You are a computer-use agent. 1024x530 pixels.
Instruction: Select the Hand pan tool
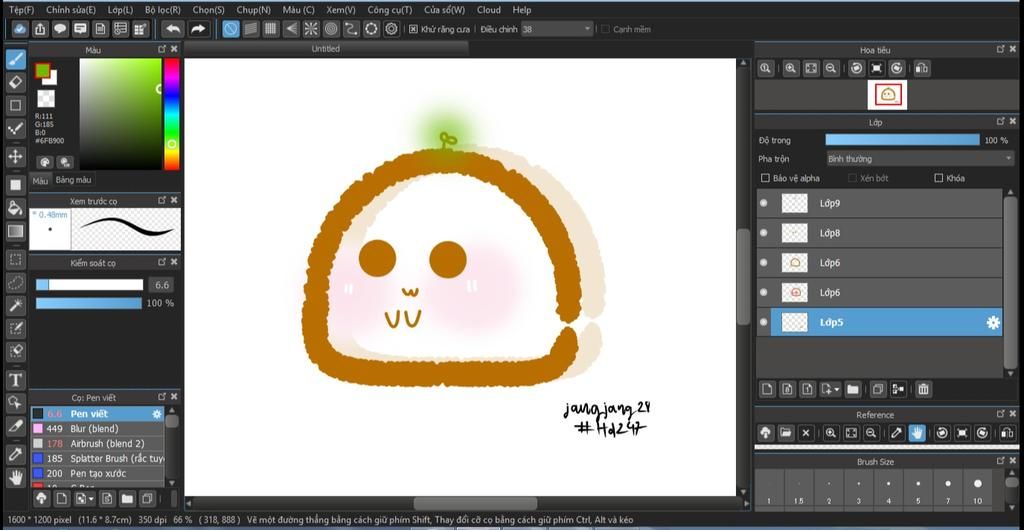point(16,478)
